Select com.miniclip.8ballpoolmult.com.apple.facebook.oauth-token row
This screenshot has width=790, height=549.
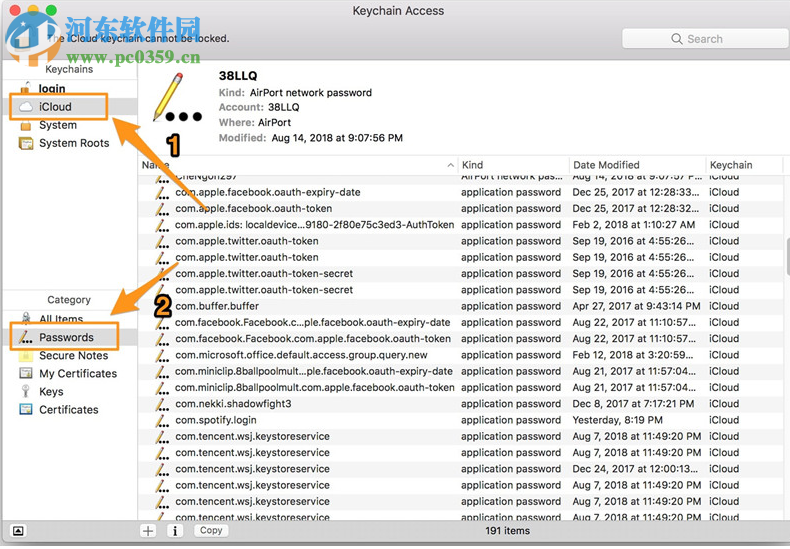pos(460,387)
